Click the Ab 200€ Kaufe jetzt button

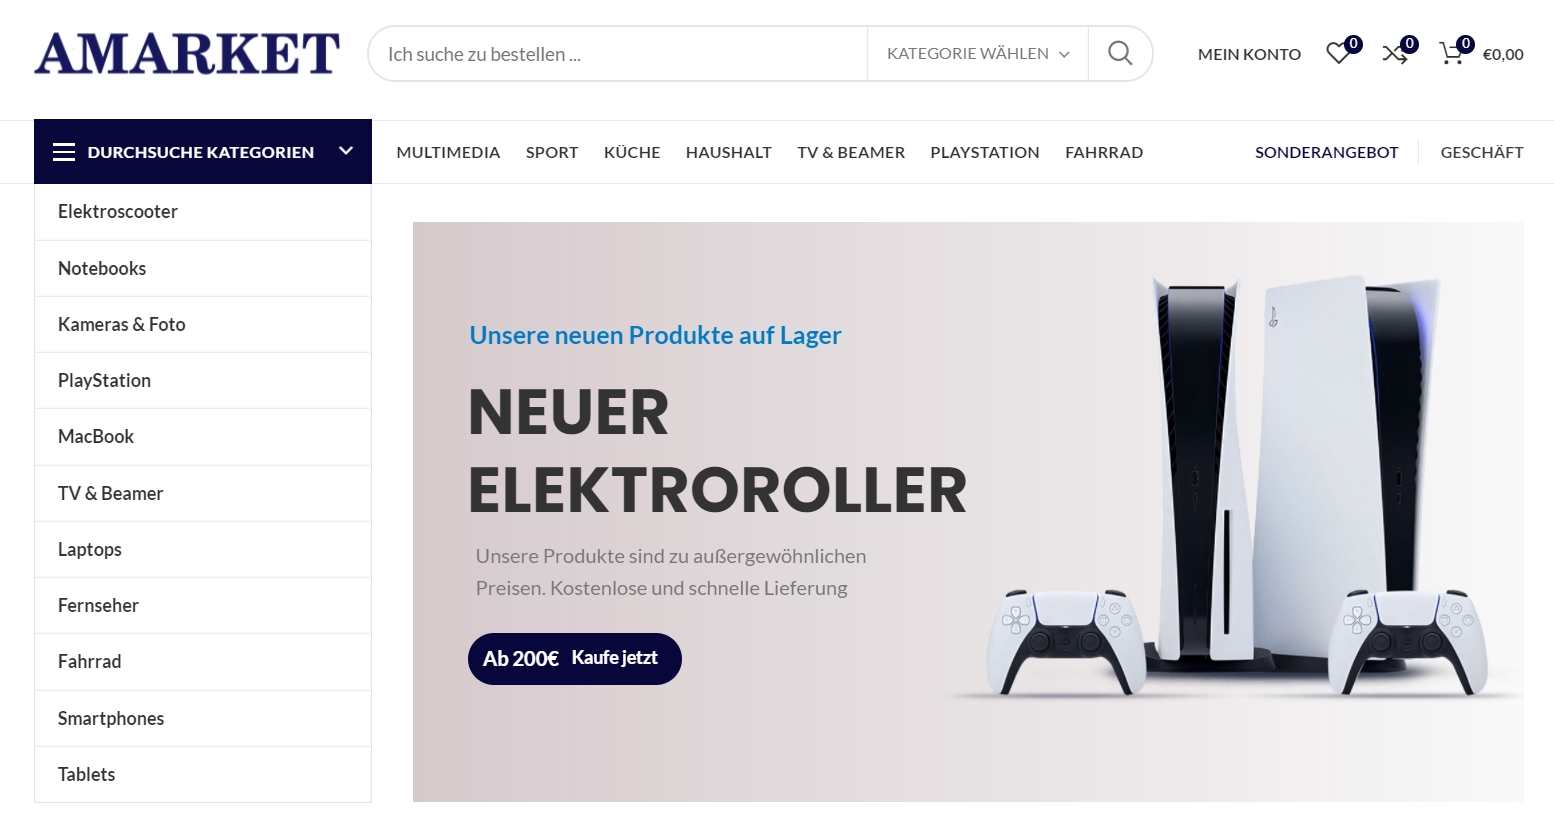pyautogui.click(x=575, y=659)
